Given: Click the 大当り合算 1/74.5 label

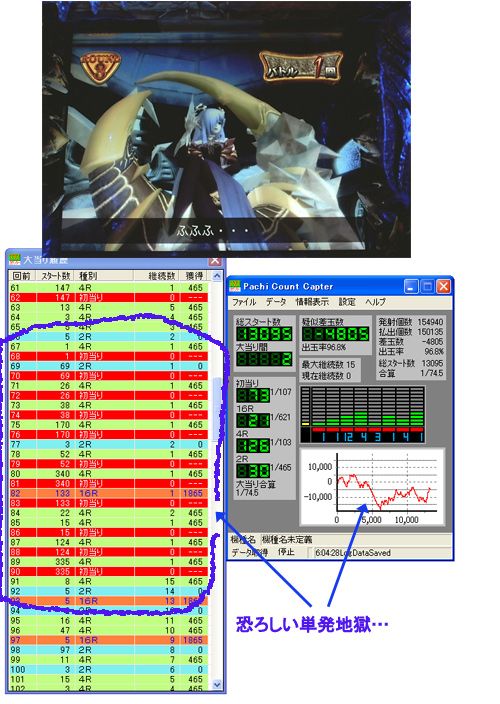Looking at the screenshot, I should (256, 488).
